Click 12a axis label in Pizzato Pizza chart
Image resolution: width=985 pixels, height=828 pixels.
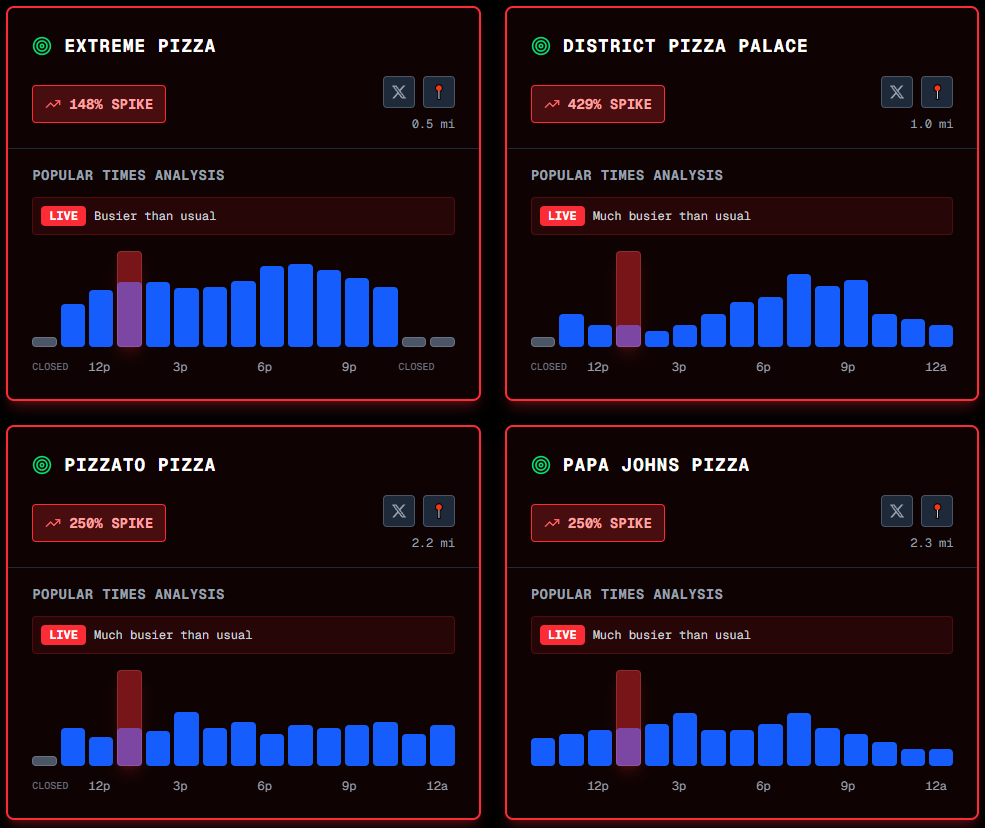coord(437,786)
